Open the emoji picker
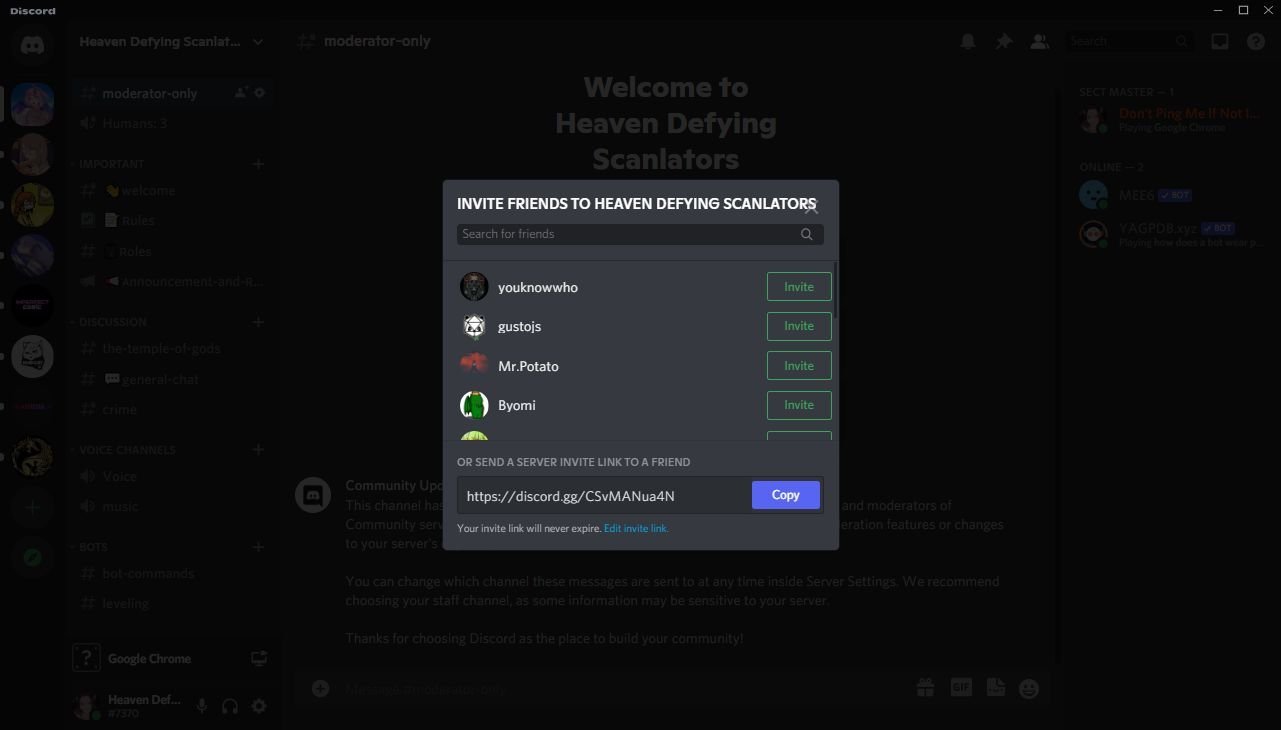 [1029, 688]
